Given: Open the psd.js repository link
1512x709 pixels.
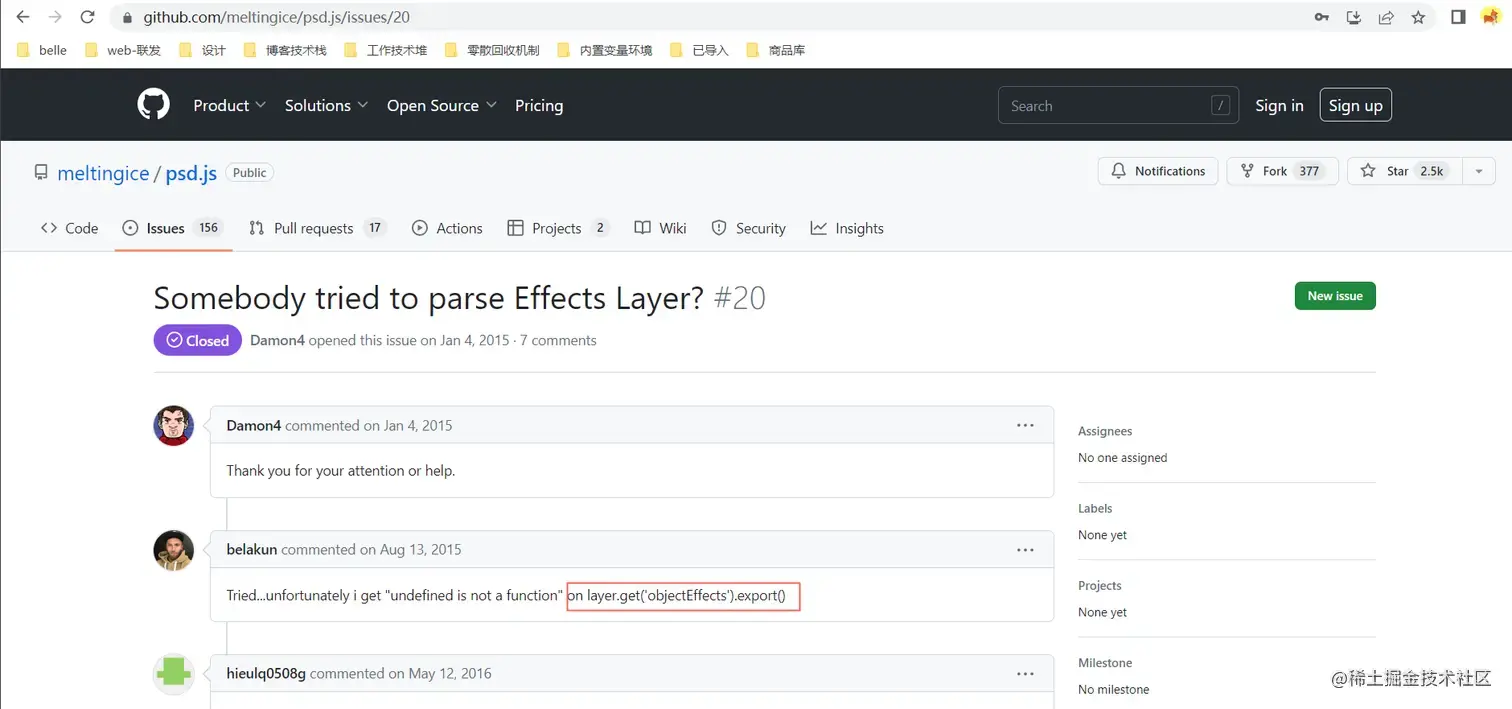Looking at the screenshot, I should (191, 173).
